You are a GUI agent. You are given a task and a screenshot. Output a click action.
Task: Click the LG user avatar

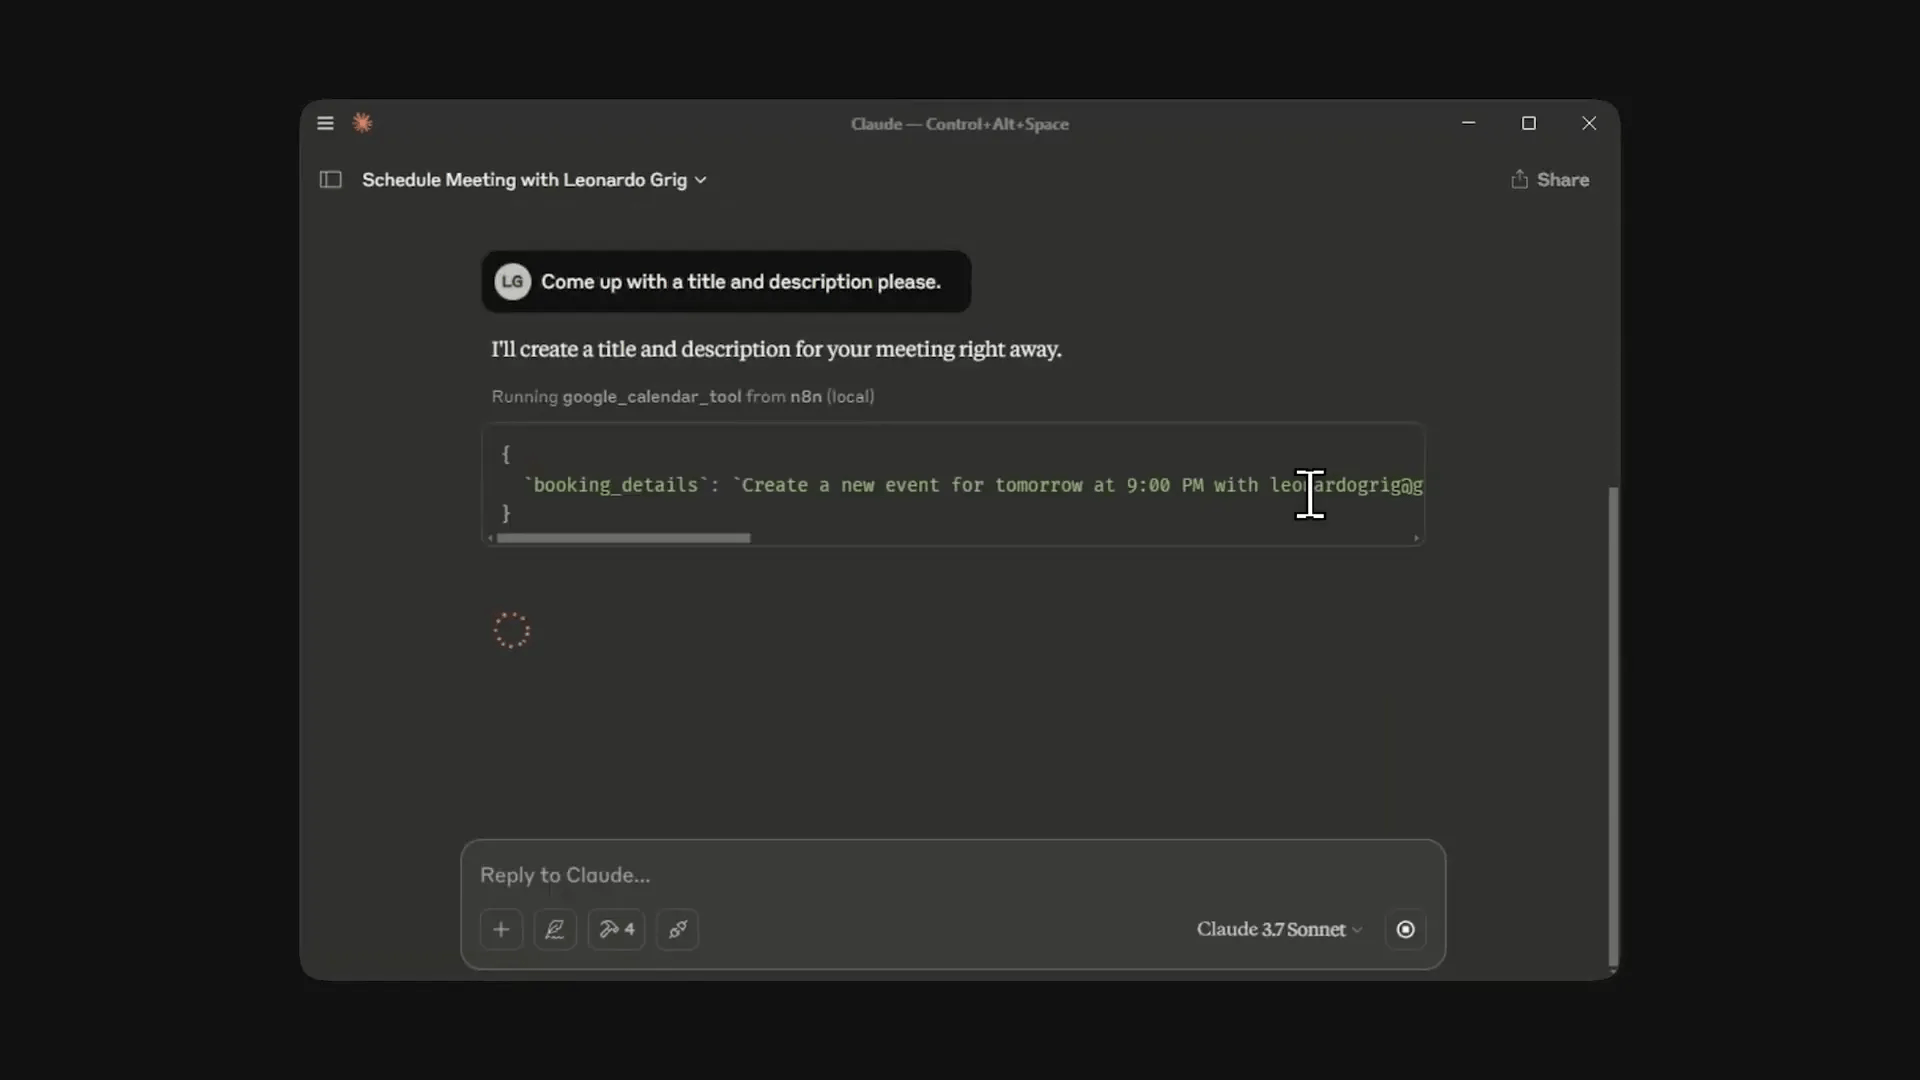click(512, 282)
